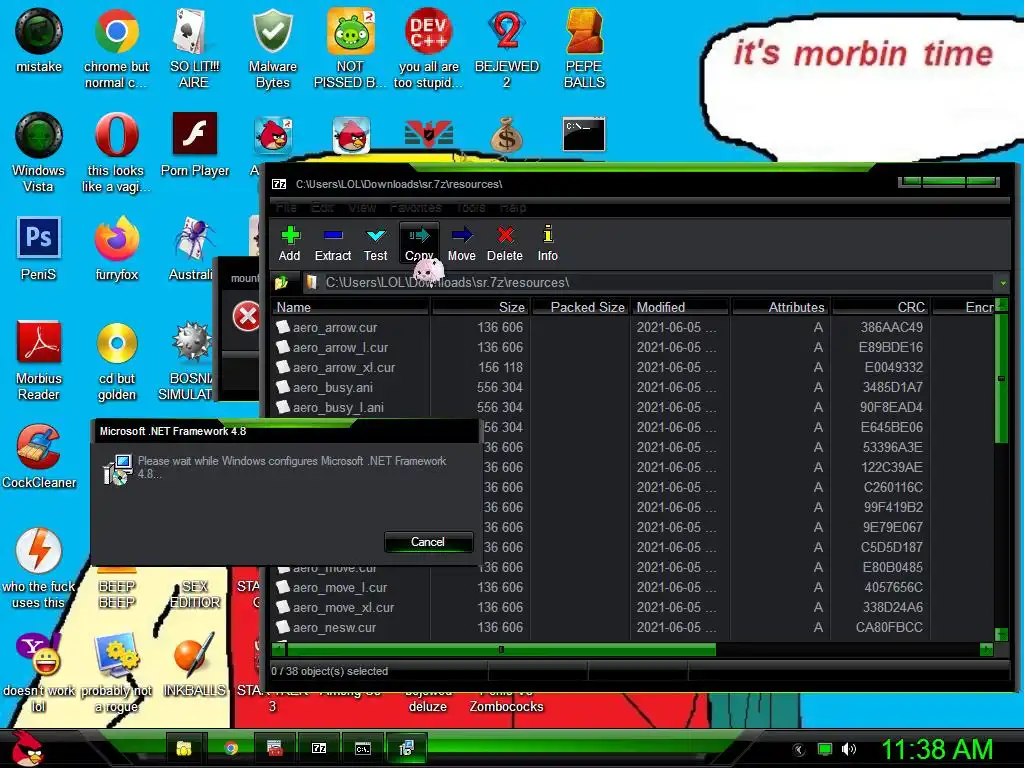Image resolution: width=1024 pixels, height=768 pixels.
Task: Click CRC value CA80FBCC
Action: (x=889, y=628)
